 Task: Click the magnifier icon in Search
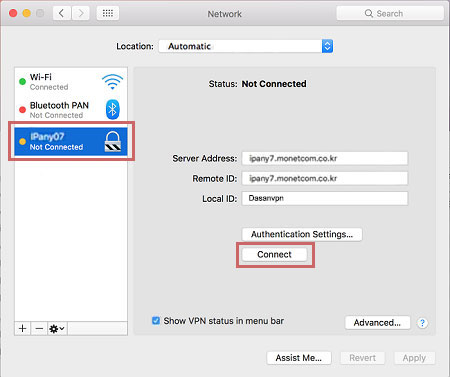[x=368, y=13]
